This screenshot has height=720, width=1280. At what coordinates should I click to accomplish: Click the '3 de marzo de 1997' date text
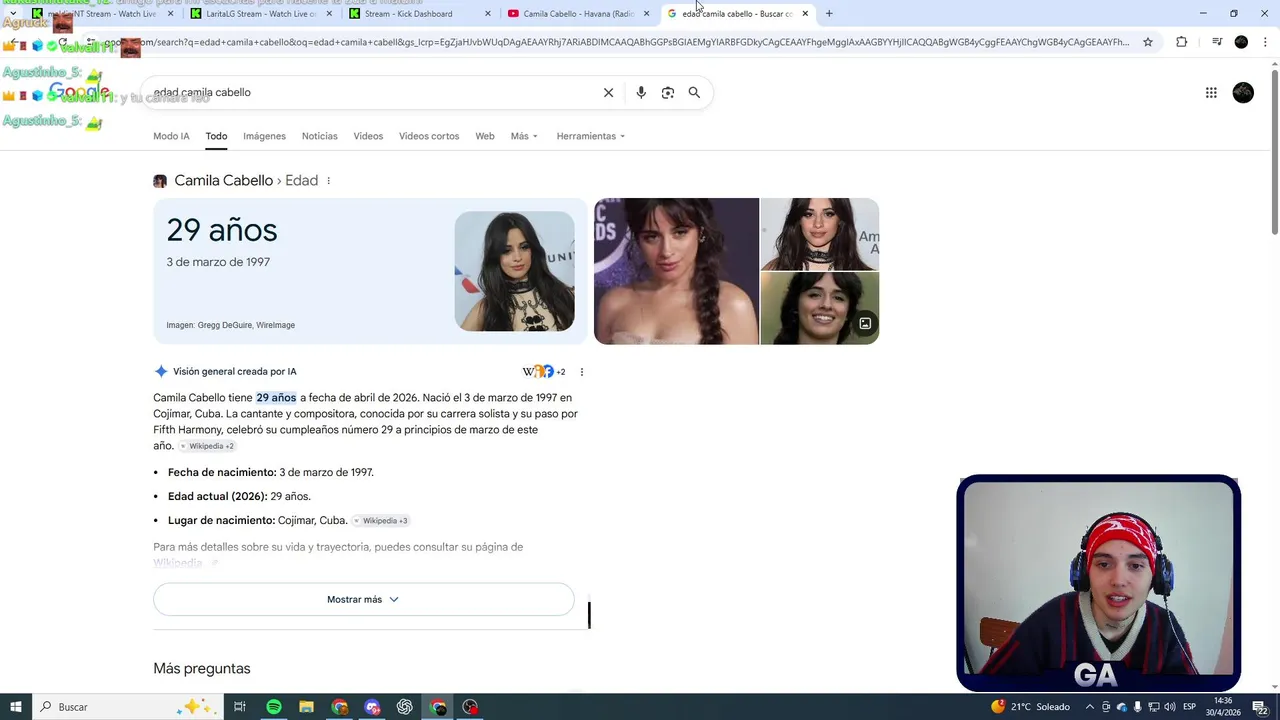(x=218, y=262)
